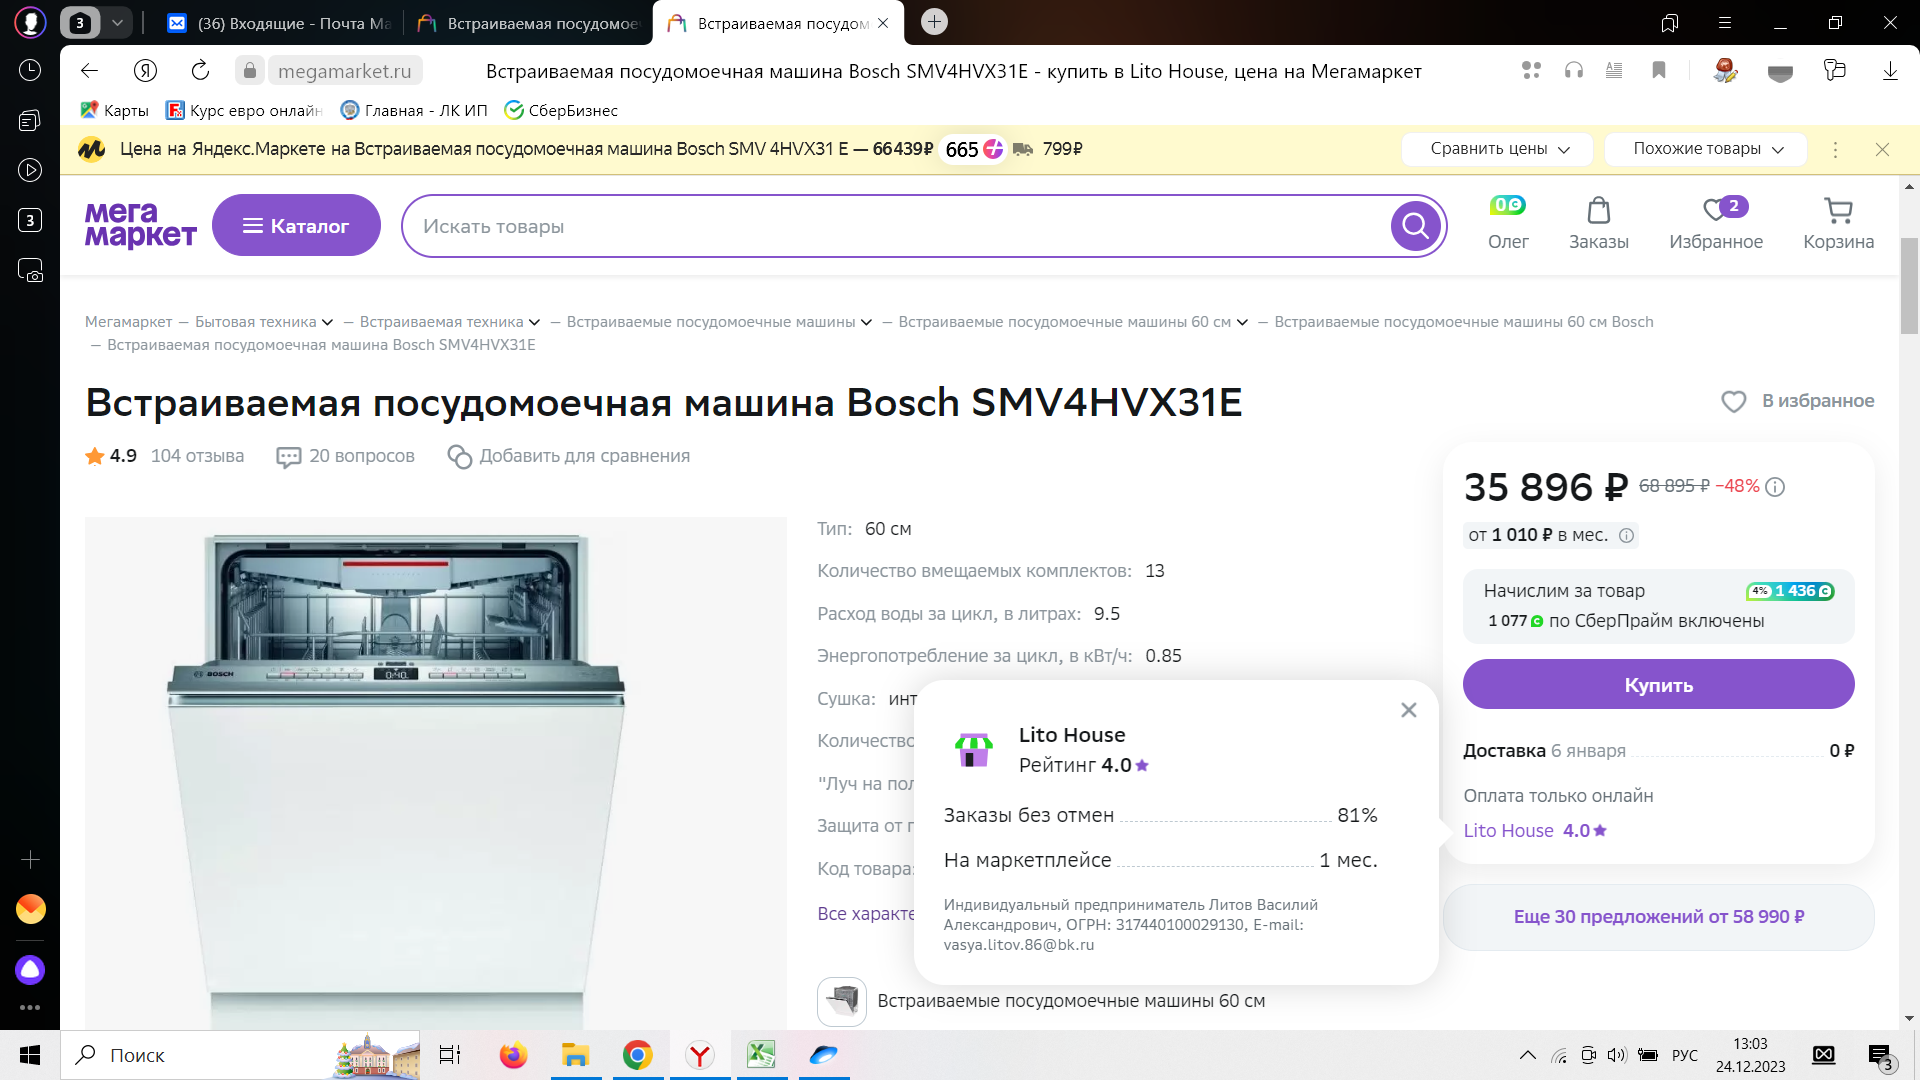
Task: Open Google Chrome from the taskbar
Action: click(637, 1055)
